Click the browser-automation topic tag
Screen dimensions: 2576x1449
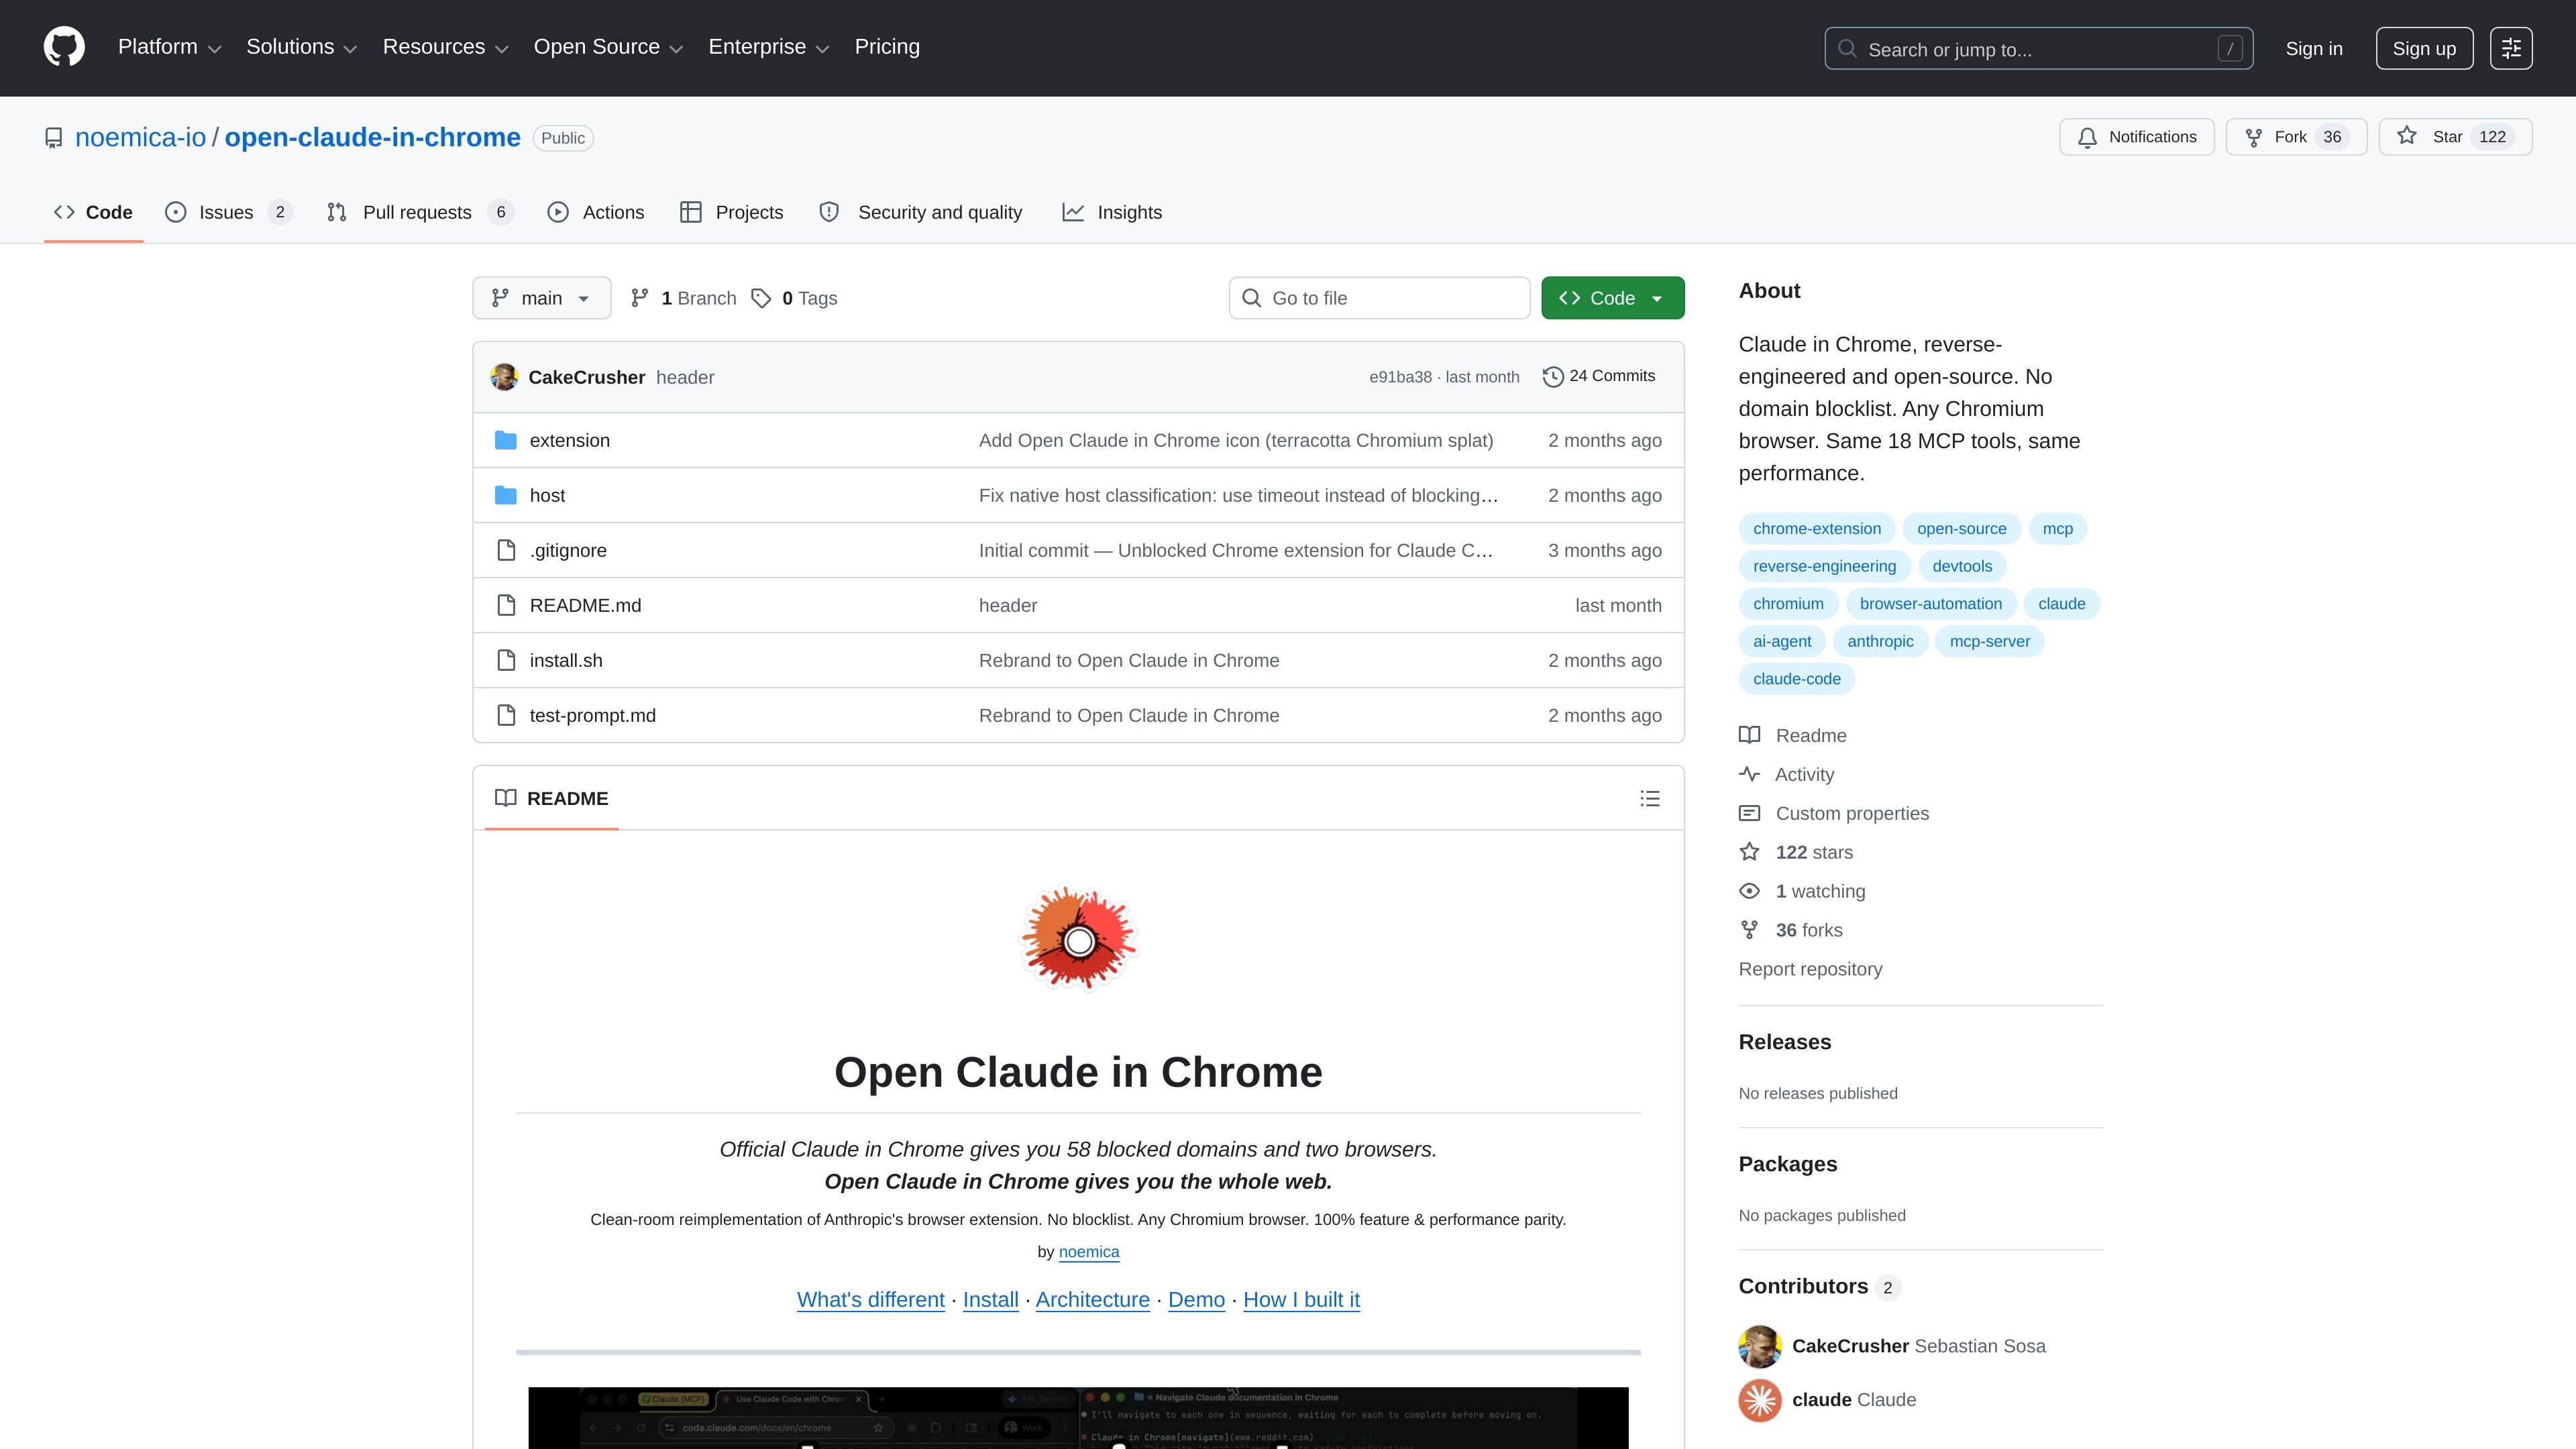[x=1930, y=603]
